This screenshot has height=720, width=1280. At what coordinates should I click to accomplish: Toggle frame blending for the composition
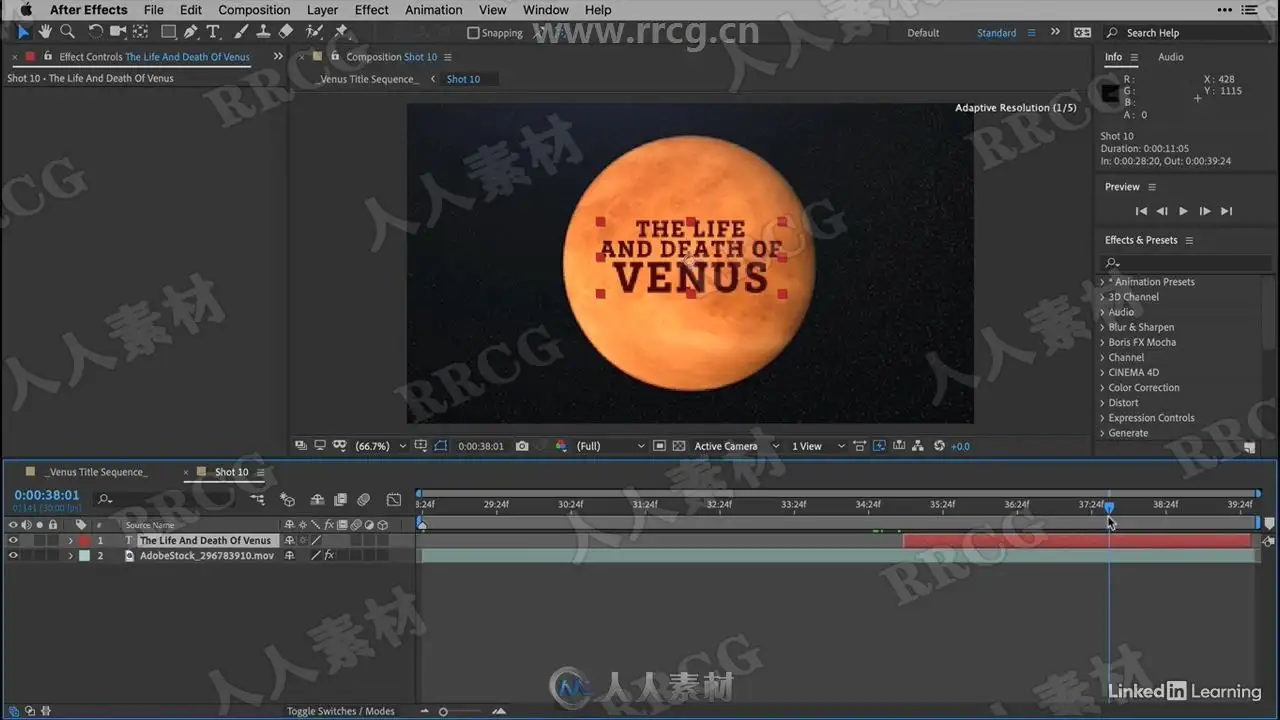pos(340,499)
